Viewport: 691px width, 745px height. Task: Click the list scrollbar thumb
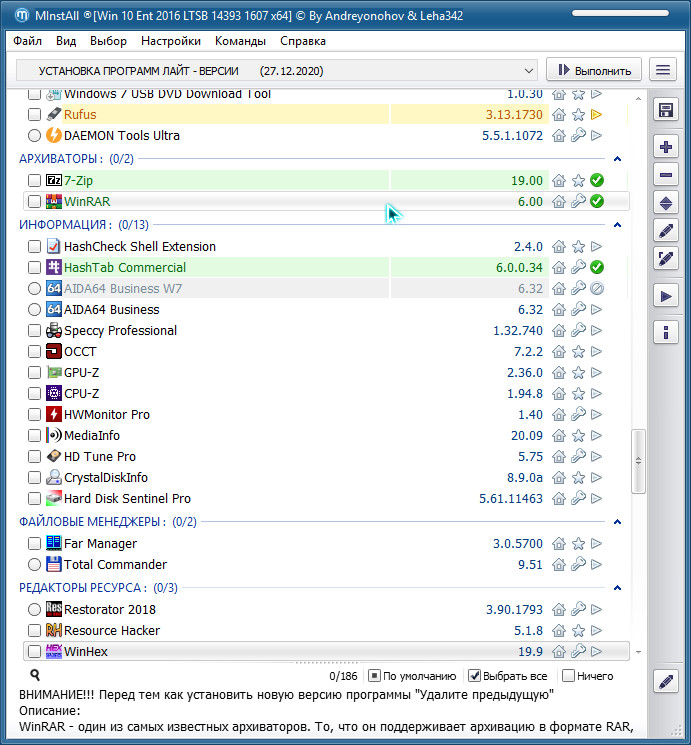[x=638, y=461]
